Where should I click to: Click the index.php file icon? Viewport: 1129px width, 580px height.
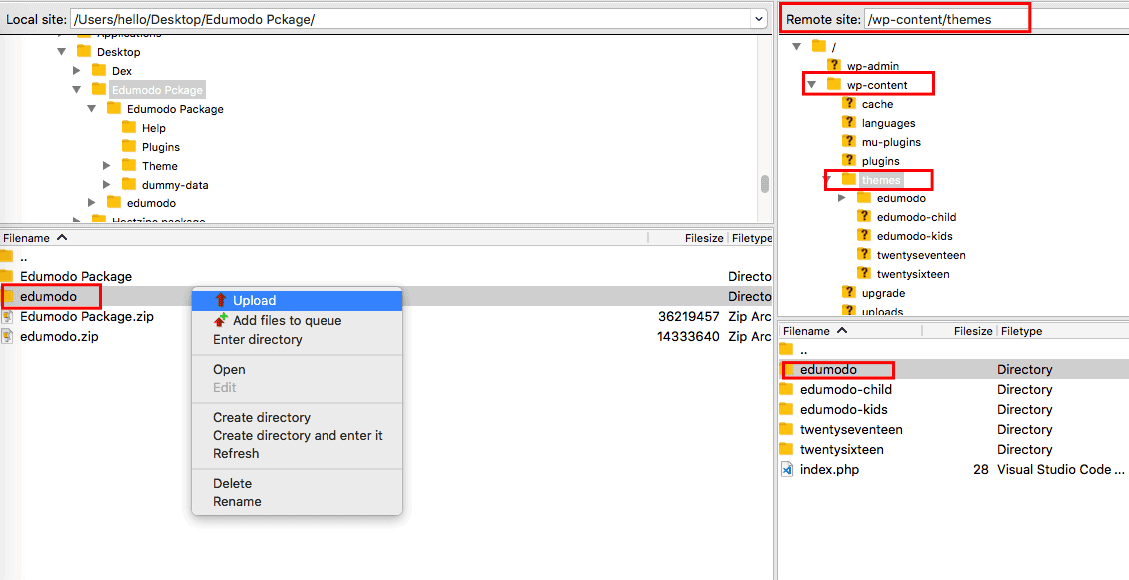(x=786, y=469)
